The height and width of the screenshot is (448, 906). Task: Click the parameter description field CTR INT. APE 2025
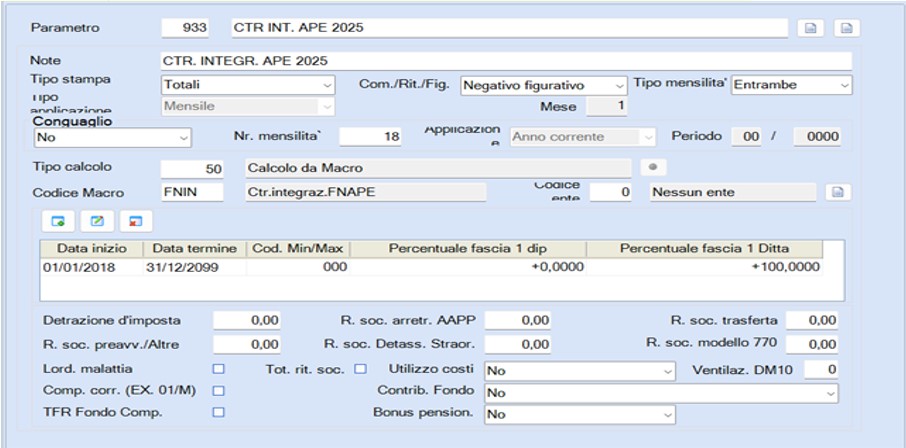pos(510,28)
